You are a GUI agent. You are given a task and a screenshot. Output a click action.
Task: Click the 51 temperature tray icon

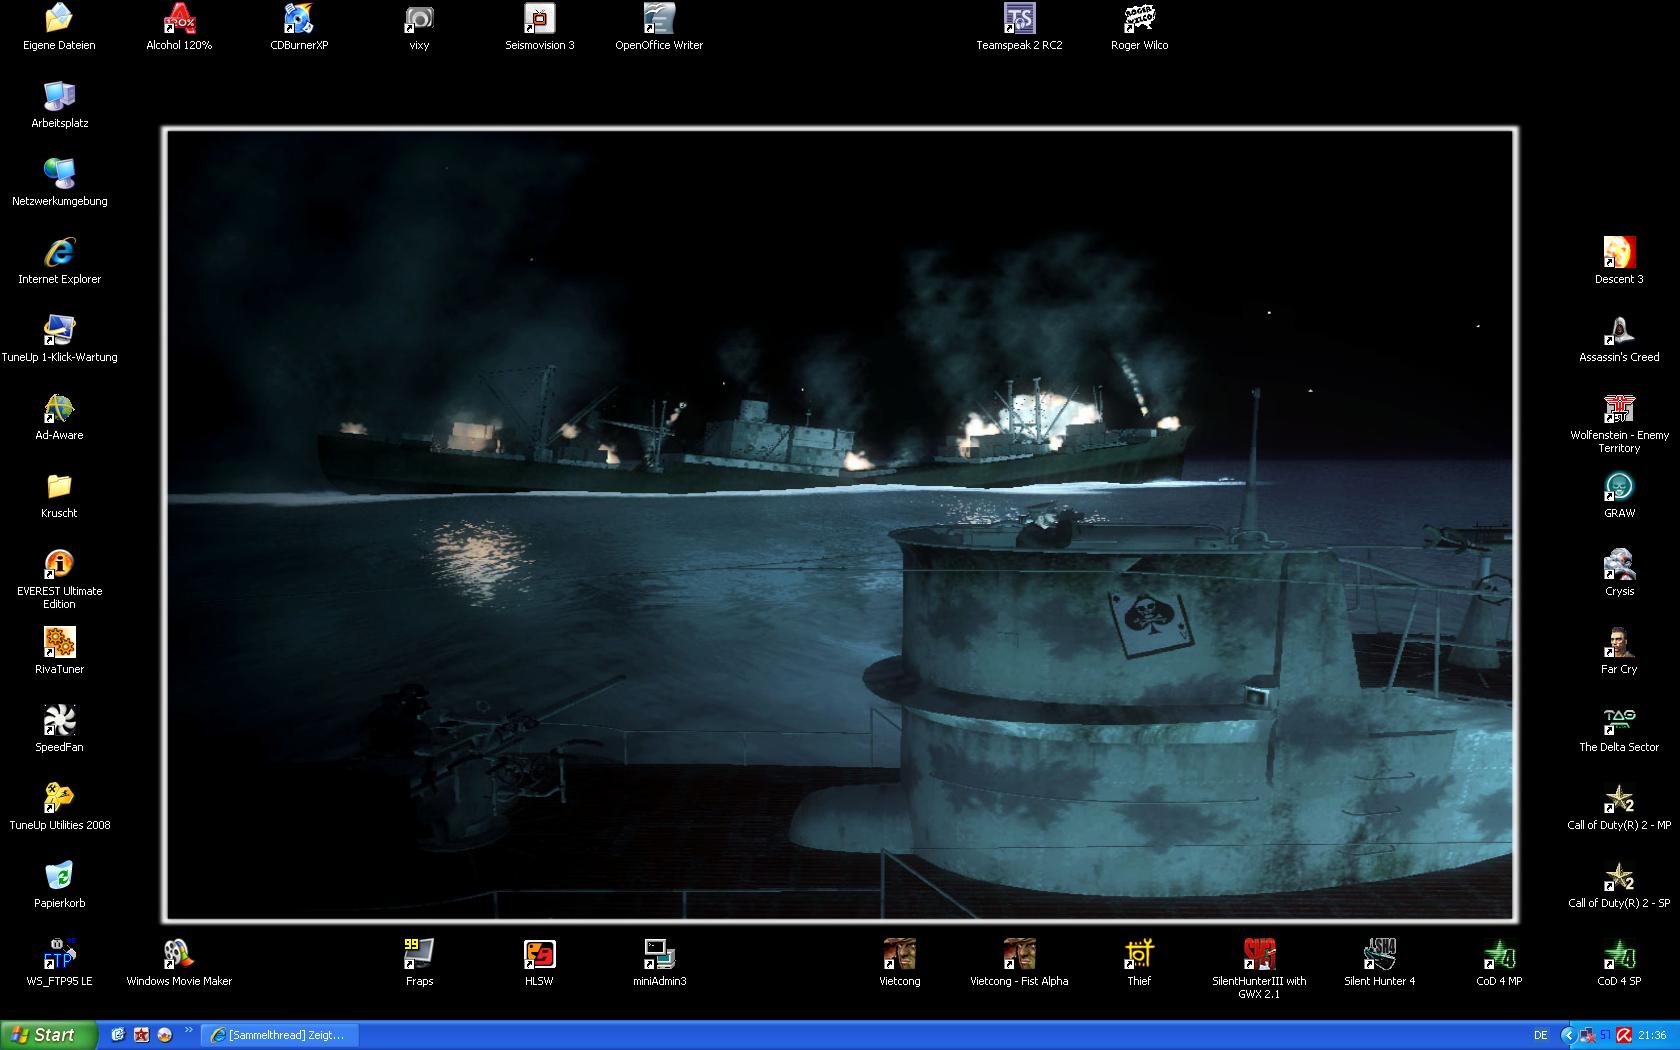pos(1605,1035)
